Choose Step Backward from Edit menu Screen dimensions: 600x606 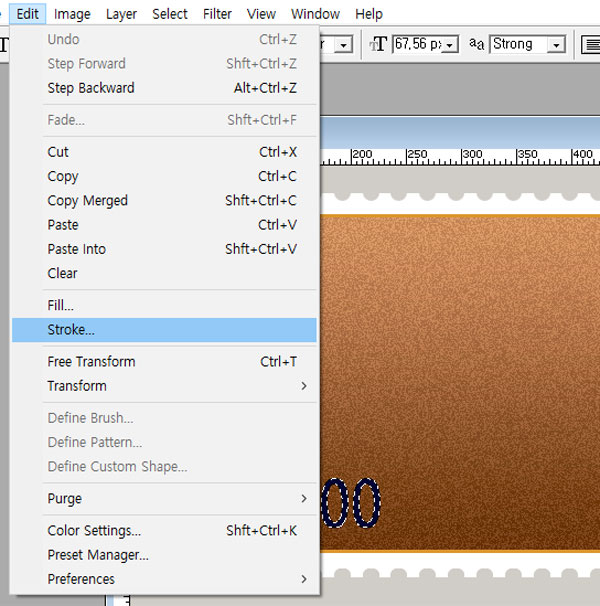click(164, 88)
